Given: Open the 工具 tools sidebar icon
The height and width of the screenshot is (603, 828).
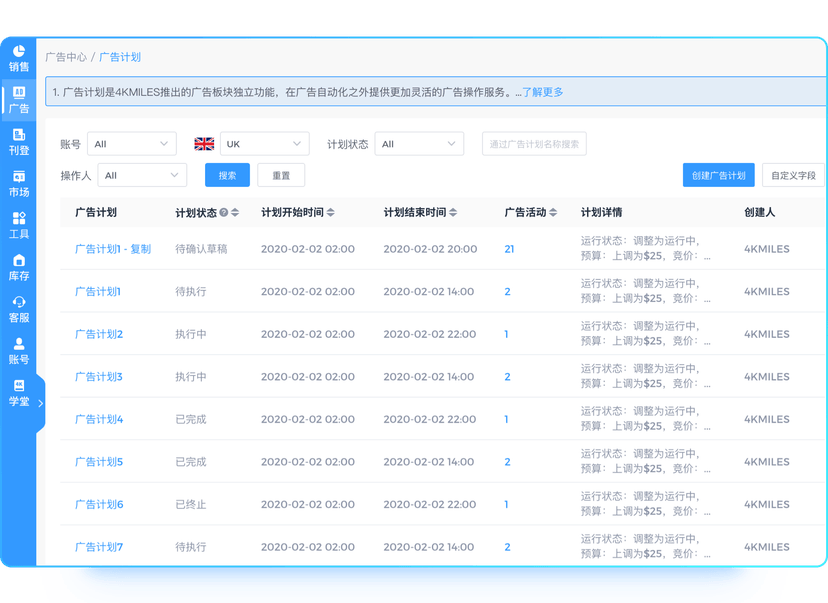Looking at the screenshot, I should 18,225.
